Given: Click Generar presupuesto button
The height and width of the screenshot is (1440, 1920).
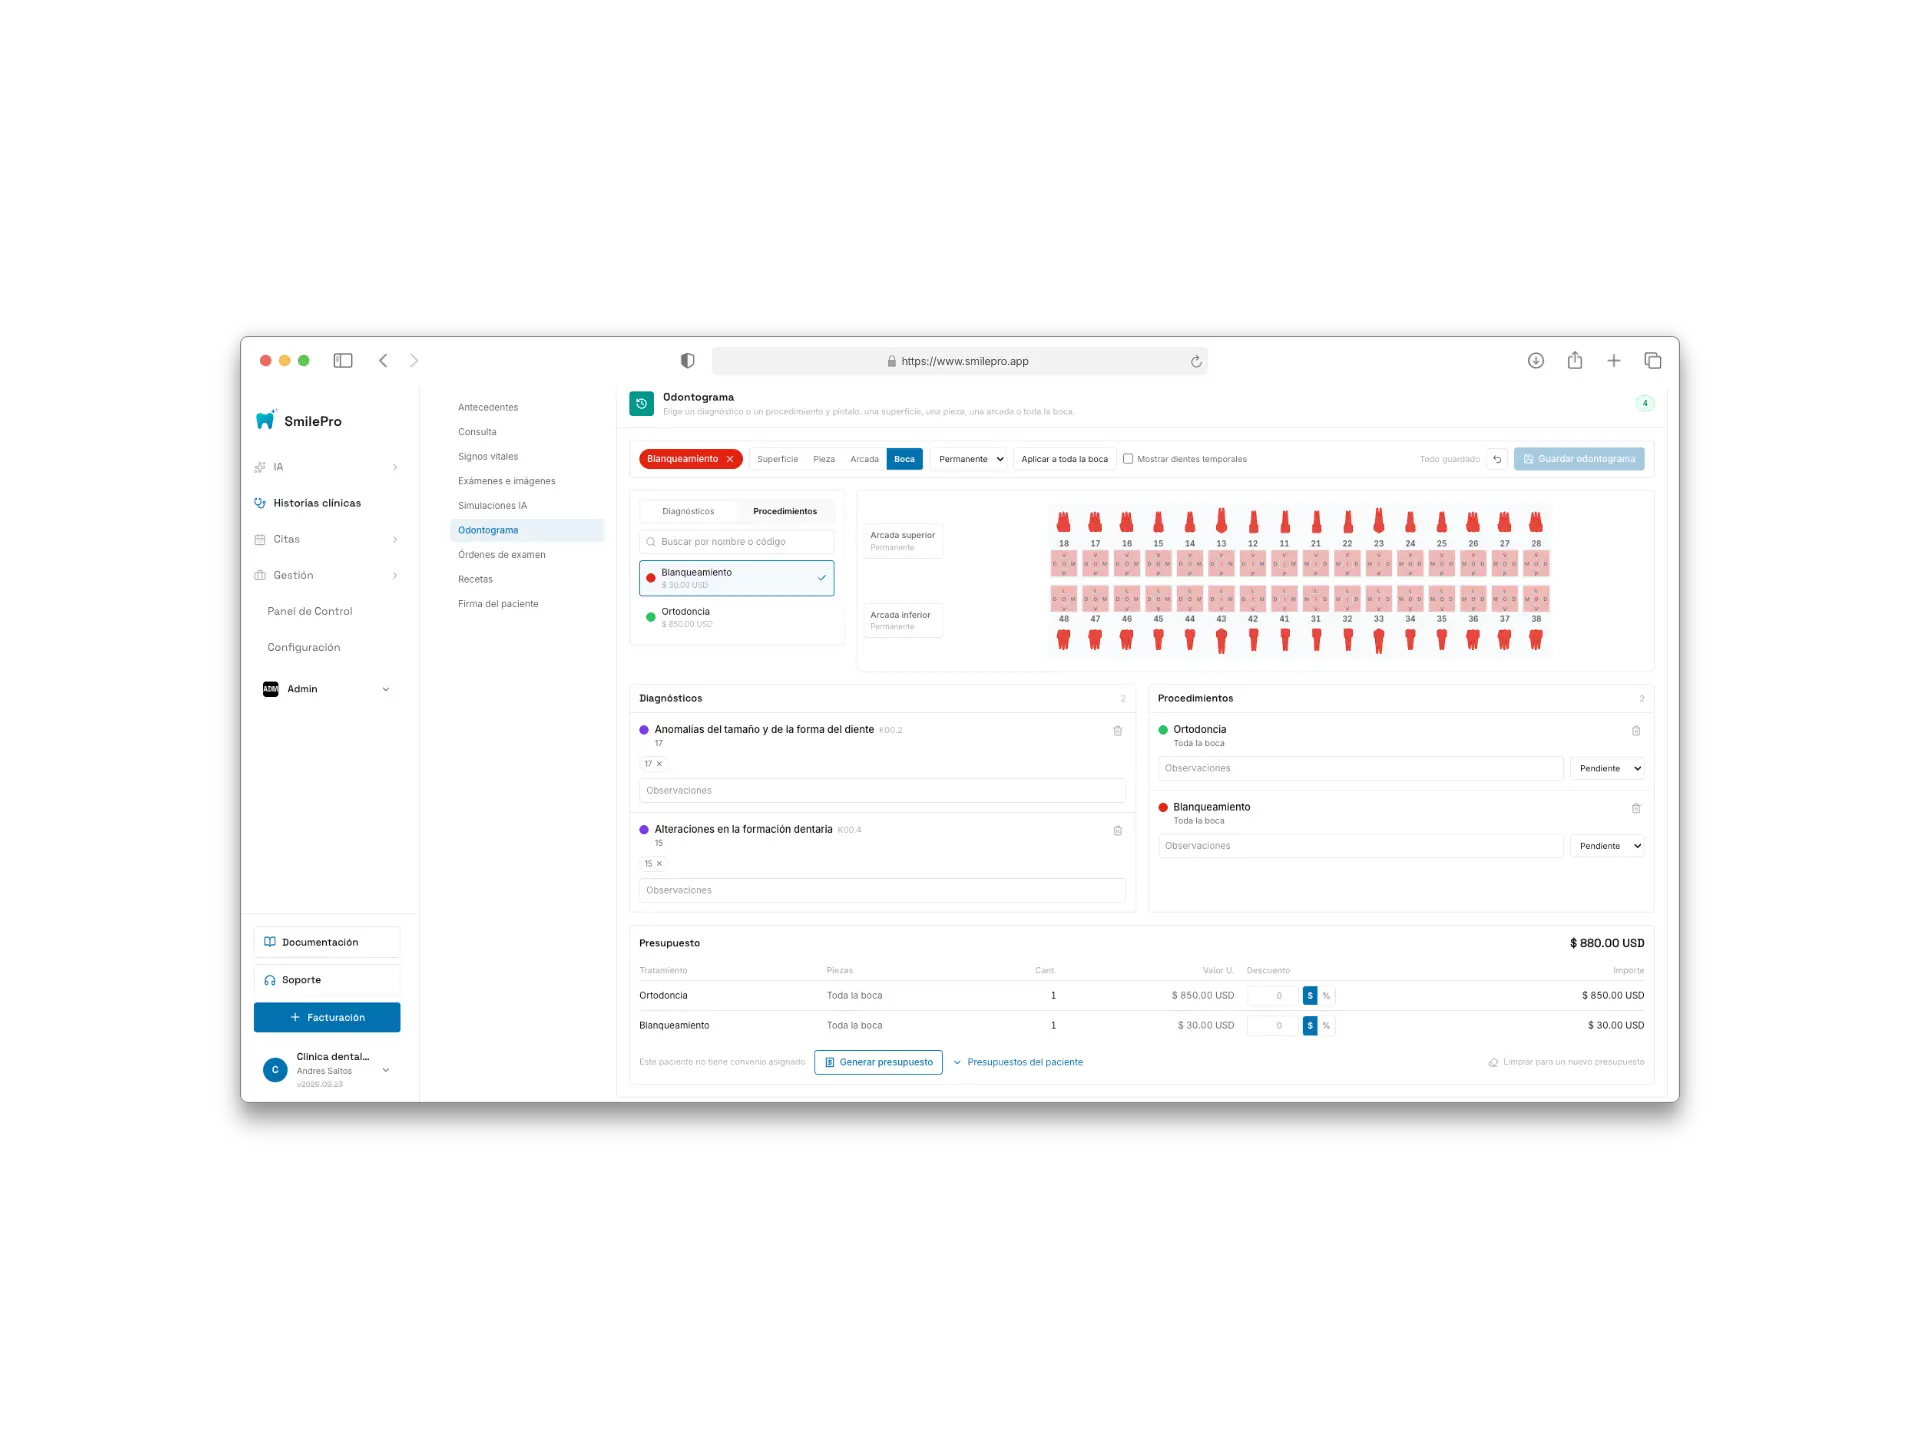Looking at the screenshot, I should click(x=878, y=1062).
